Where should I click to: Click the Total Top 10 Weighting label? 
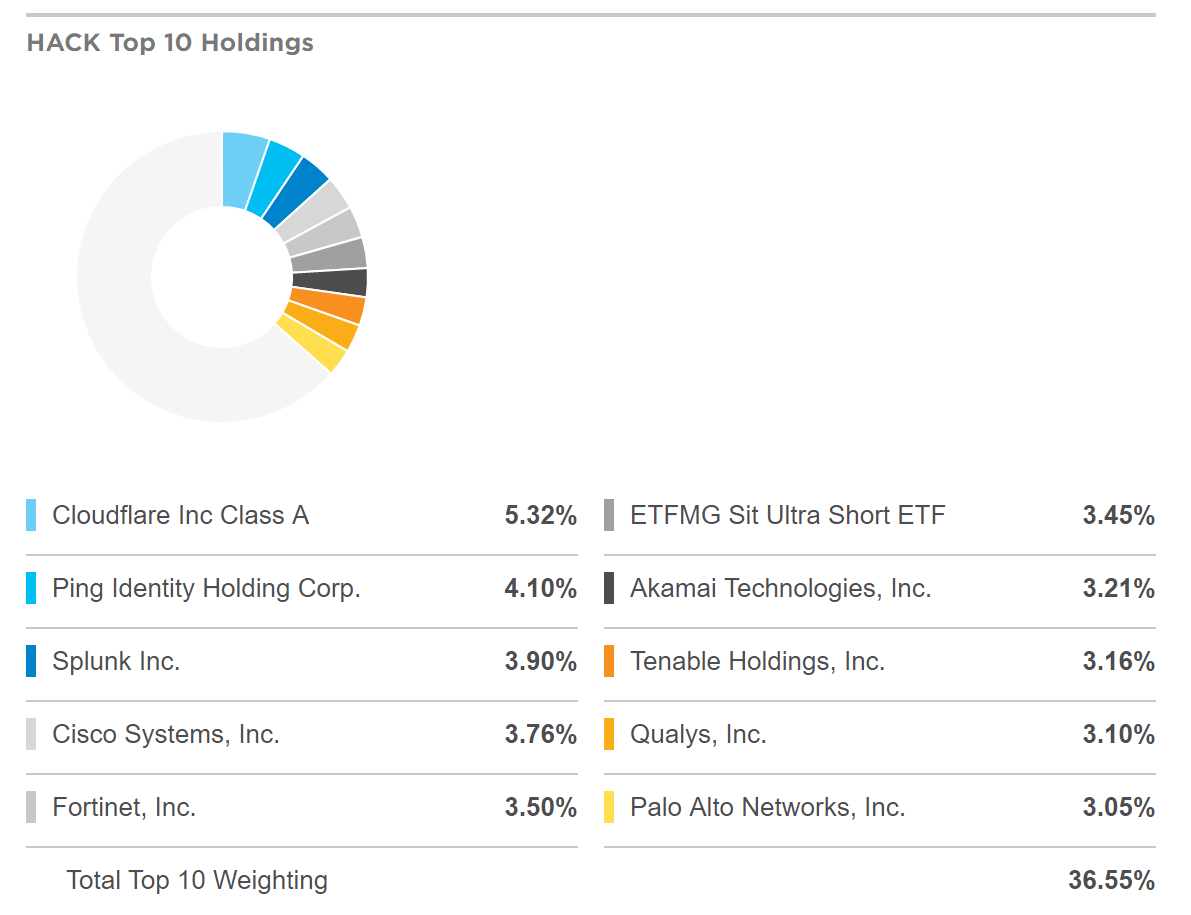[197, 880]
